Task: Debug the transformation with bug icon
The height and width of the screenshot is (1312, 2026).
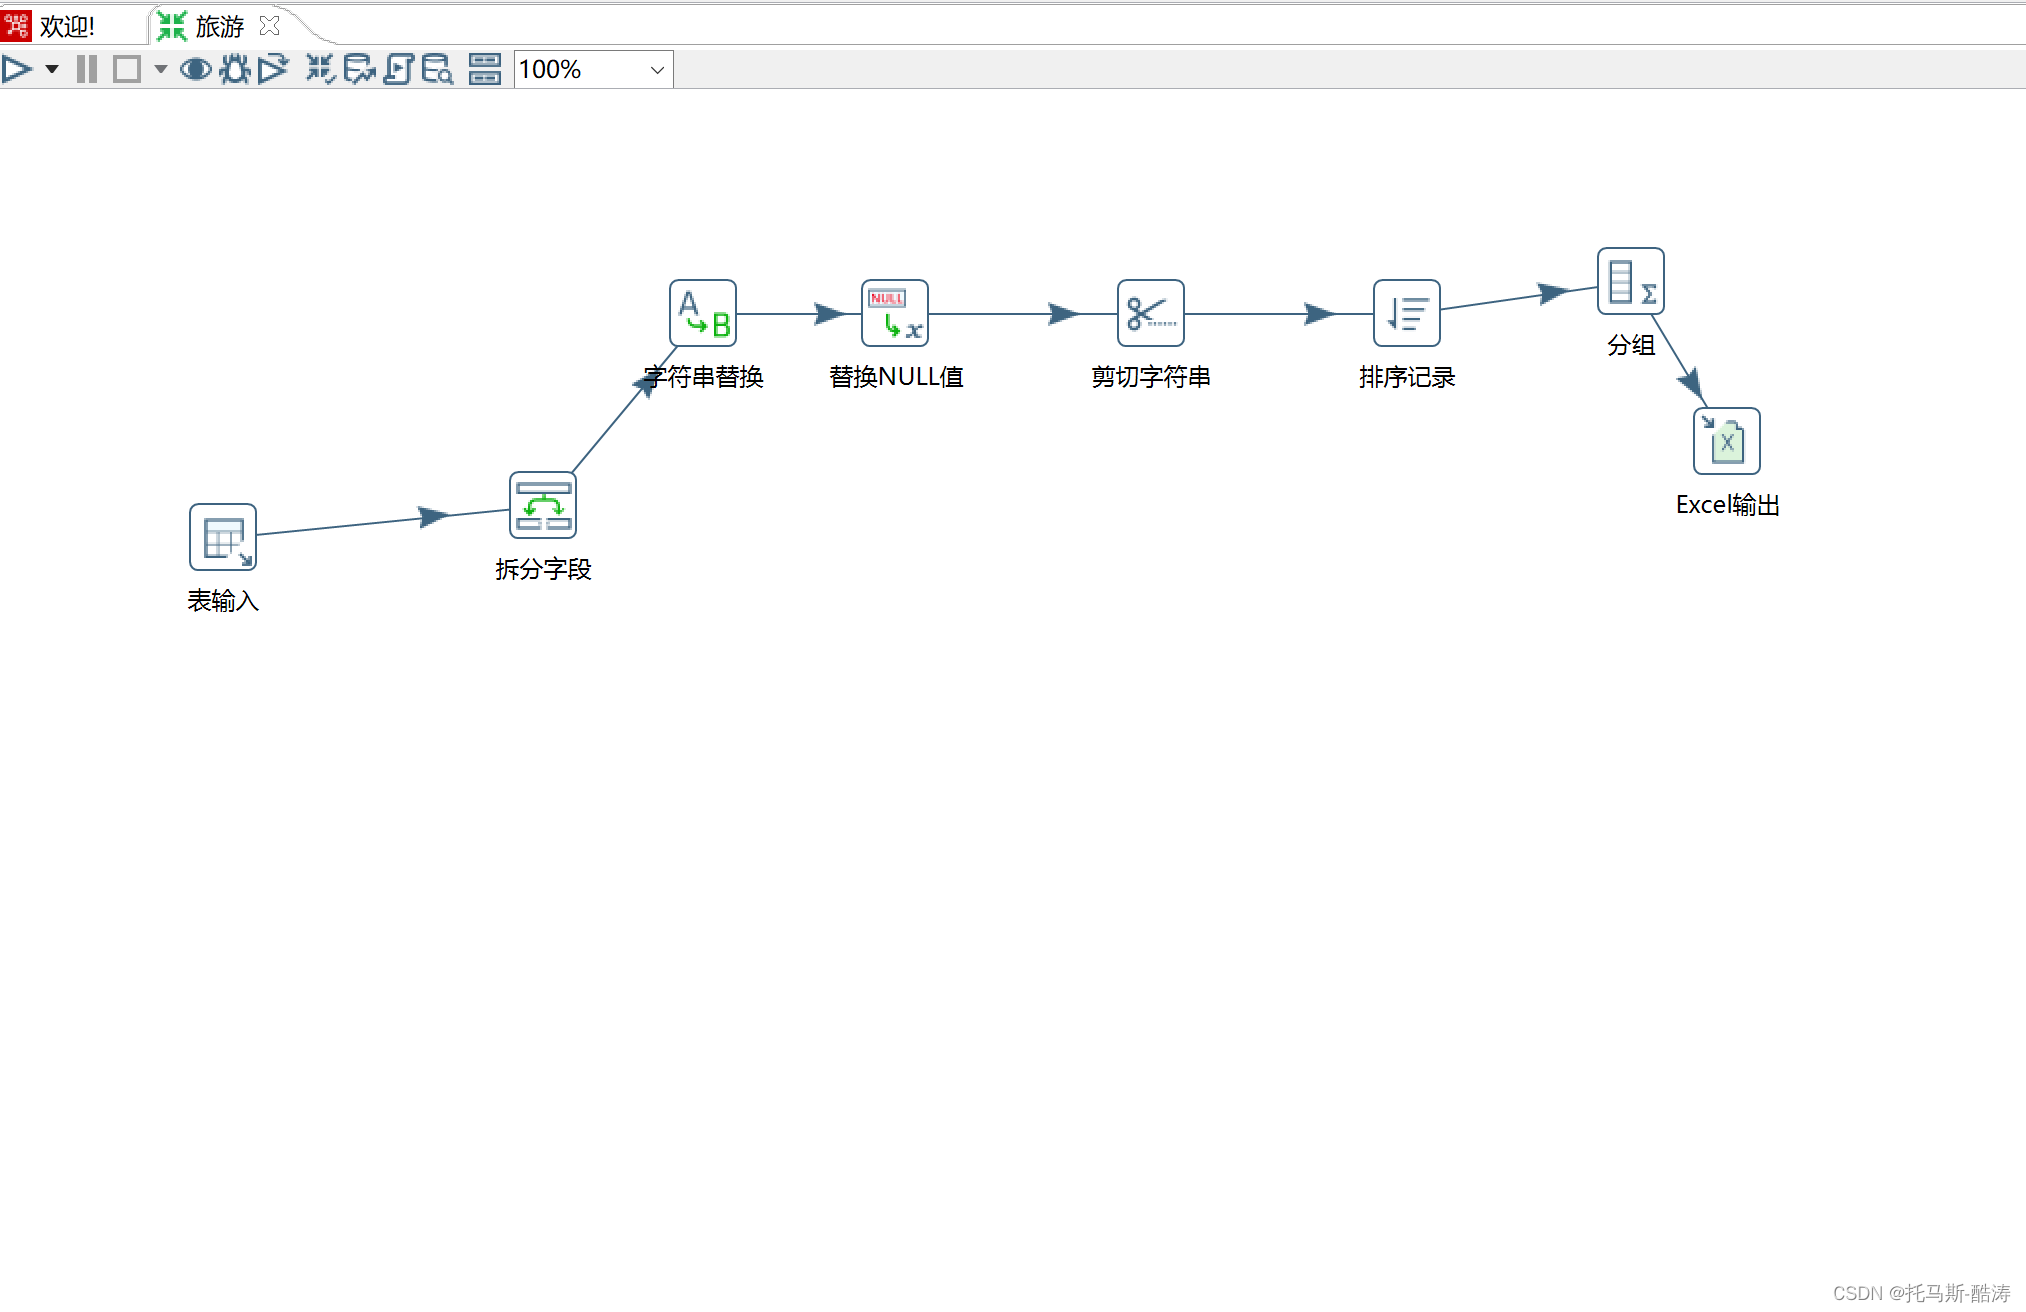Action: pyautogui.click(x=235, y=69)
